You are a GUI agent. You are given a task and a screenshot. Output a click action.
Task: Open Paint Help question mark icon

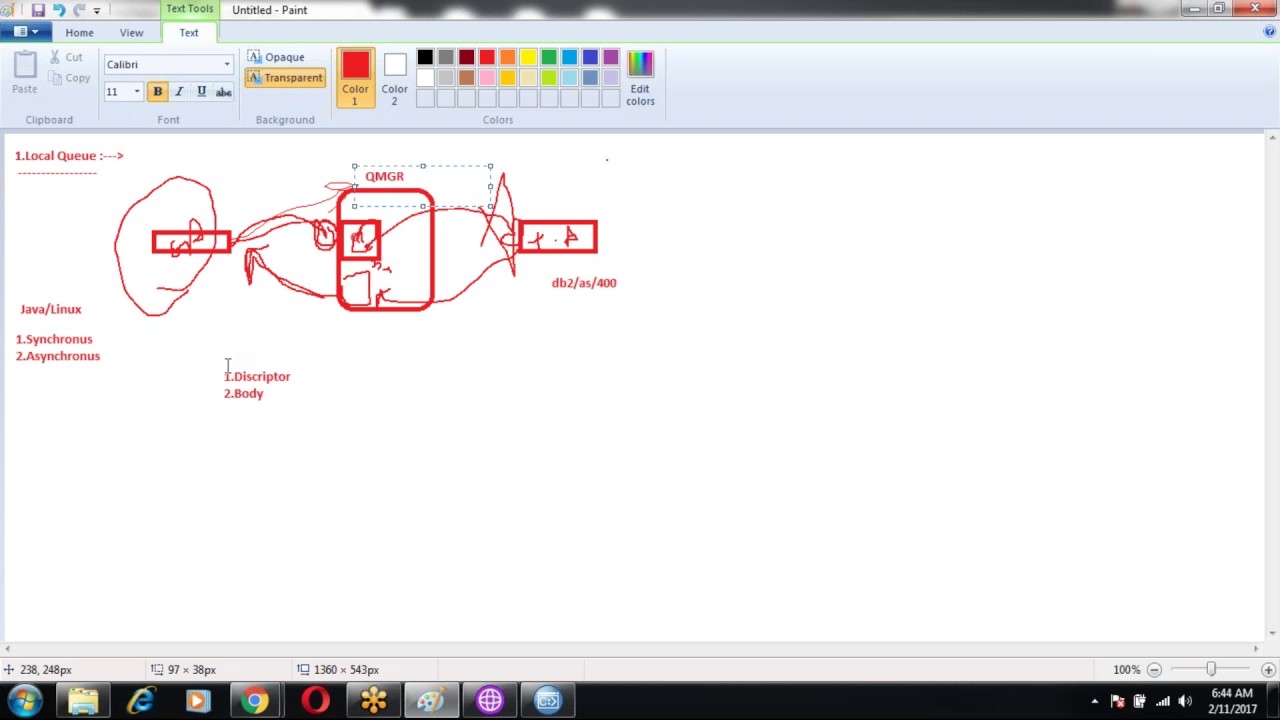1269,32
